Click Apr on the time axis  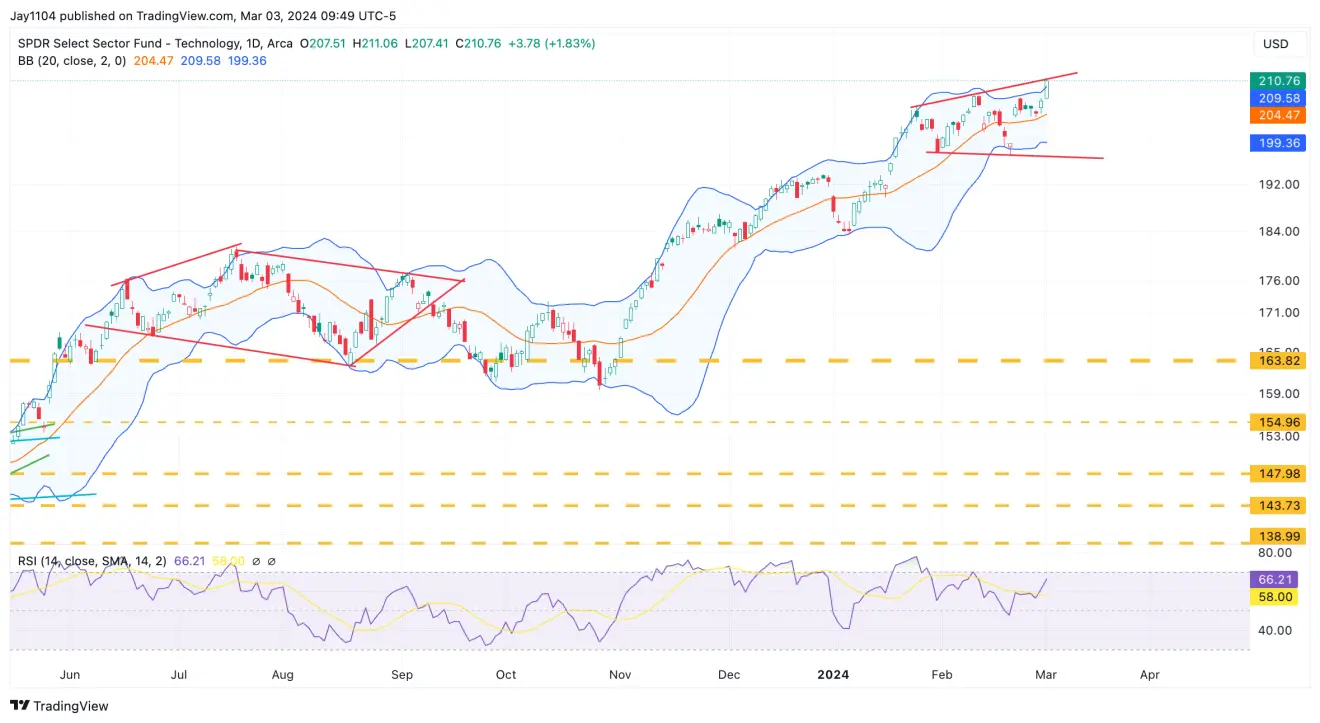click(x=1150, y=675)
